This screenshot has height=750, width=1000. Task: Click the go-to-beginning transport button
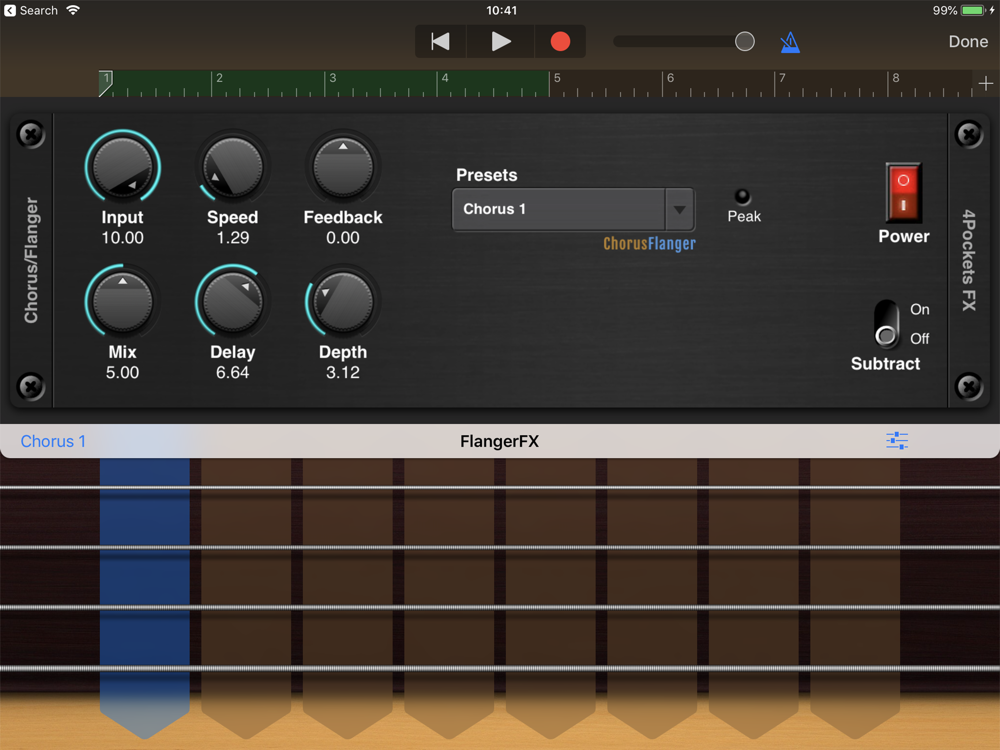(x=440, y=41)
